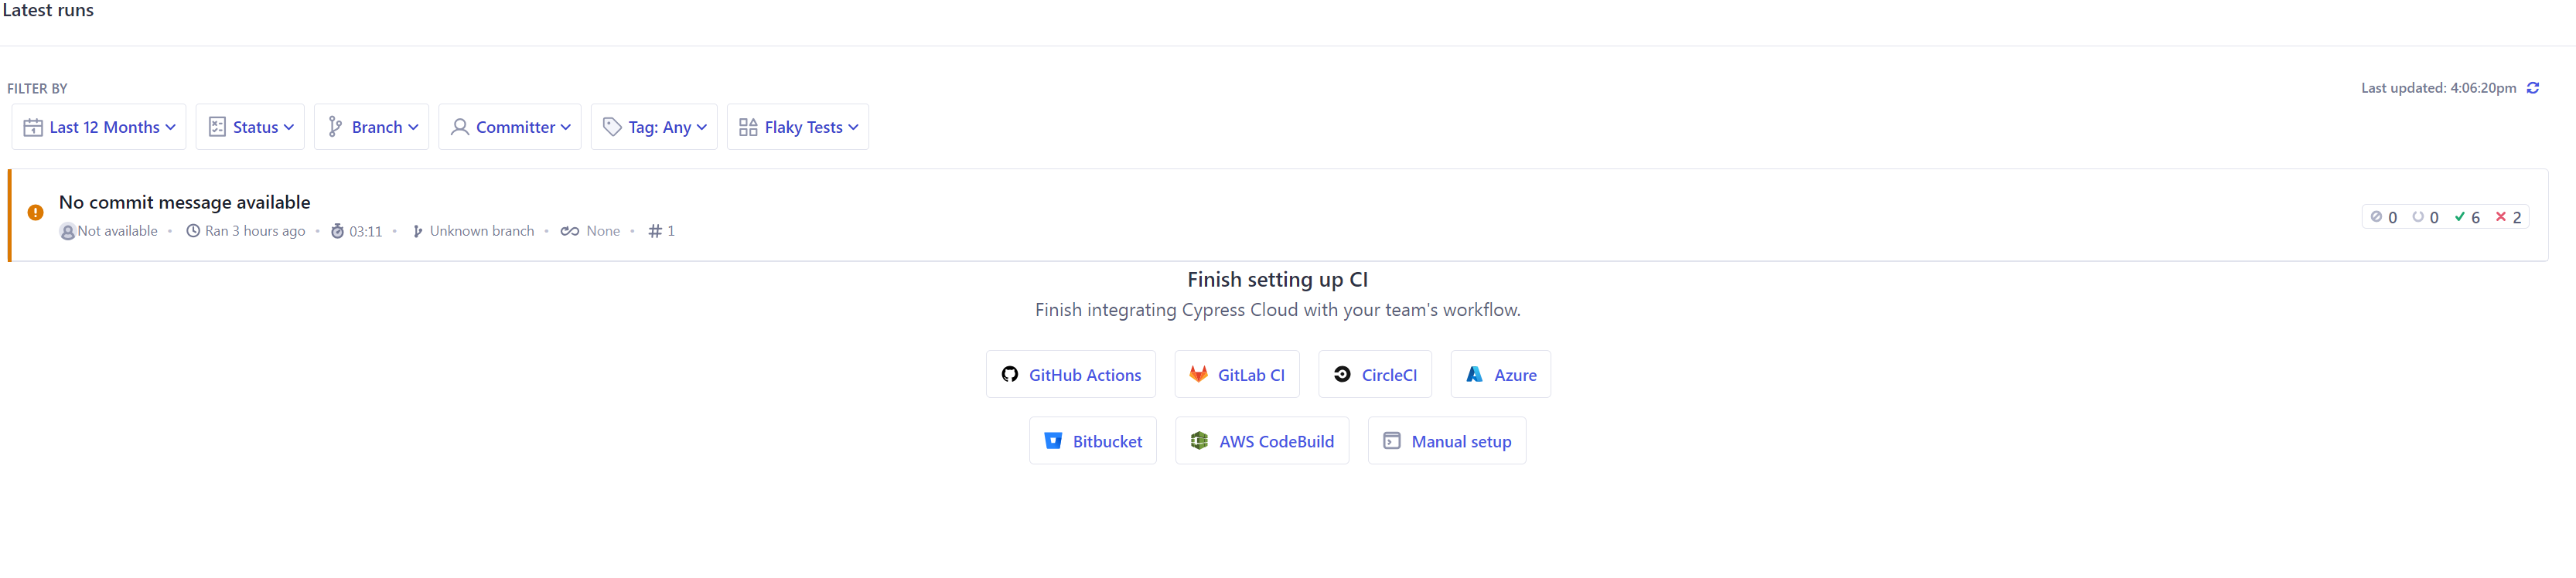This screenshot has height=578, width=2576.
Task: Open the 'No commit message available' run
Action: (184, 202)
